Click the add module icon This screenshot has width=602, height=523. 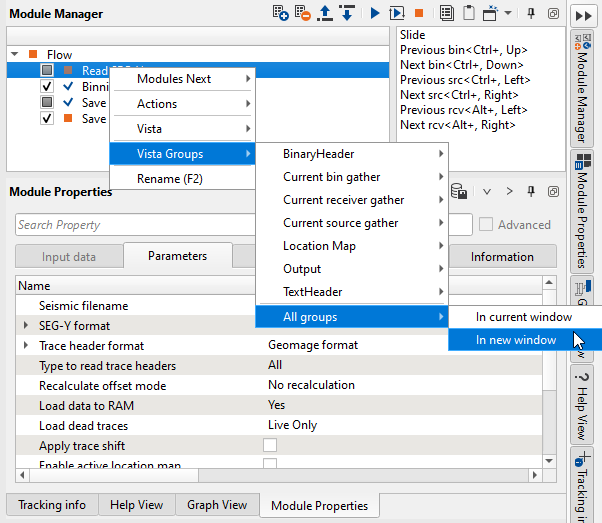pos(281,13)
